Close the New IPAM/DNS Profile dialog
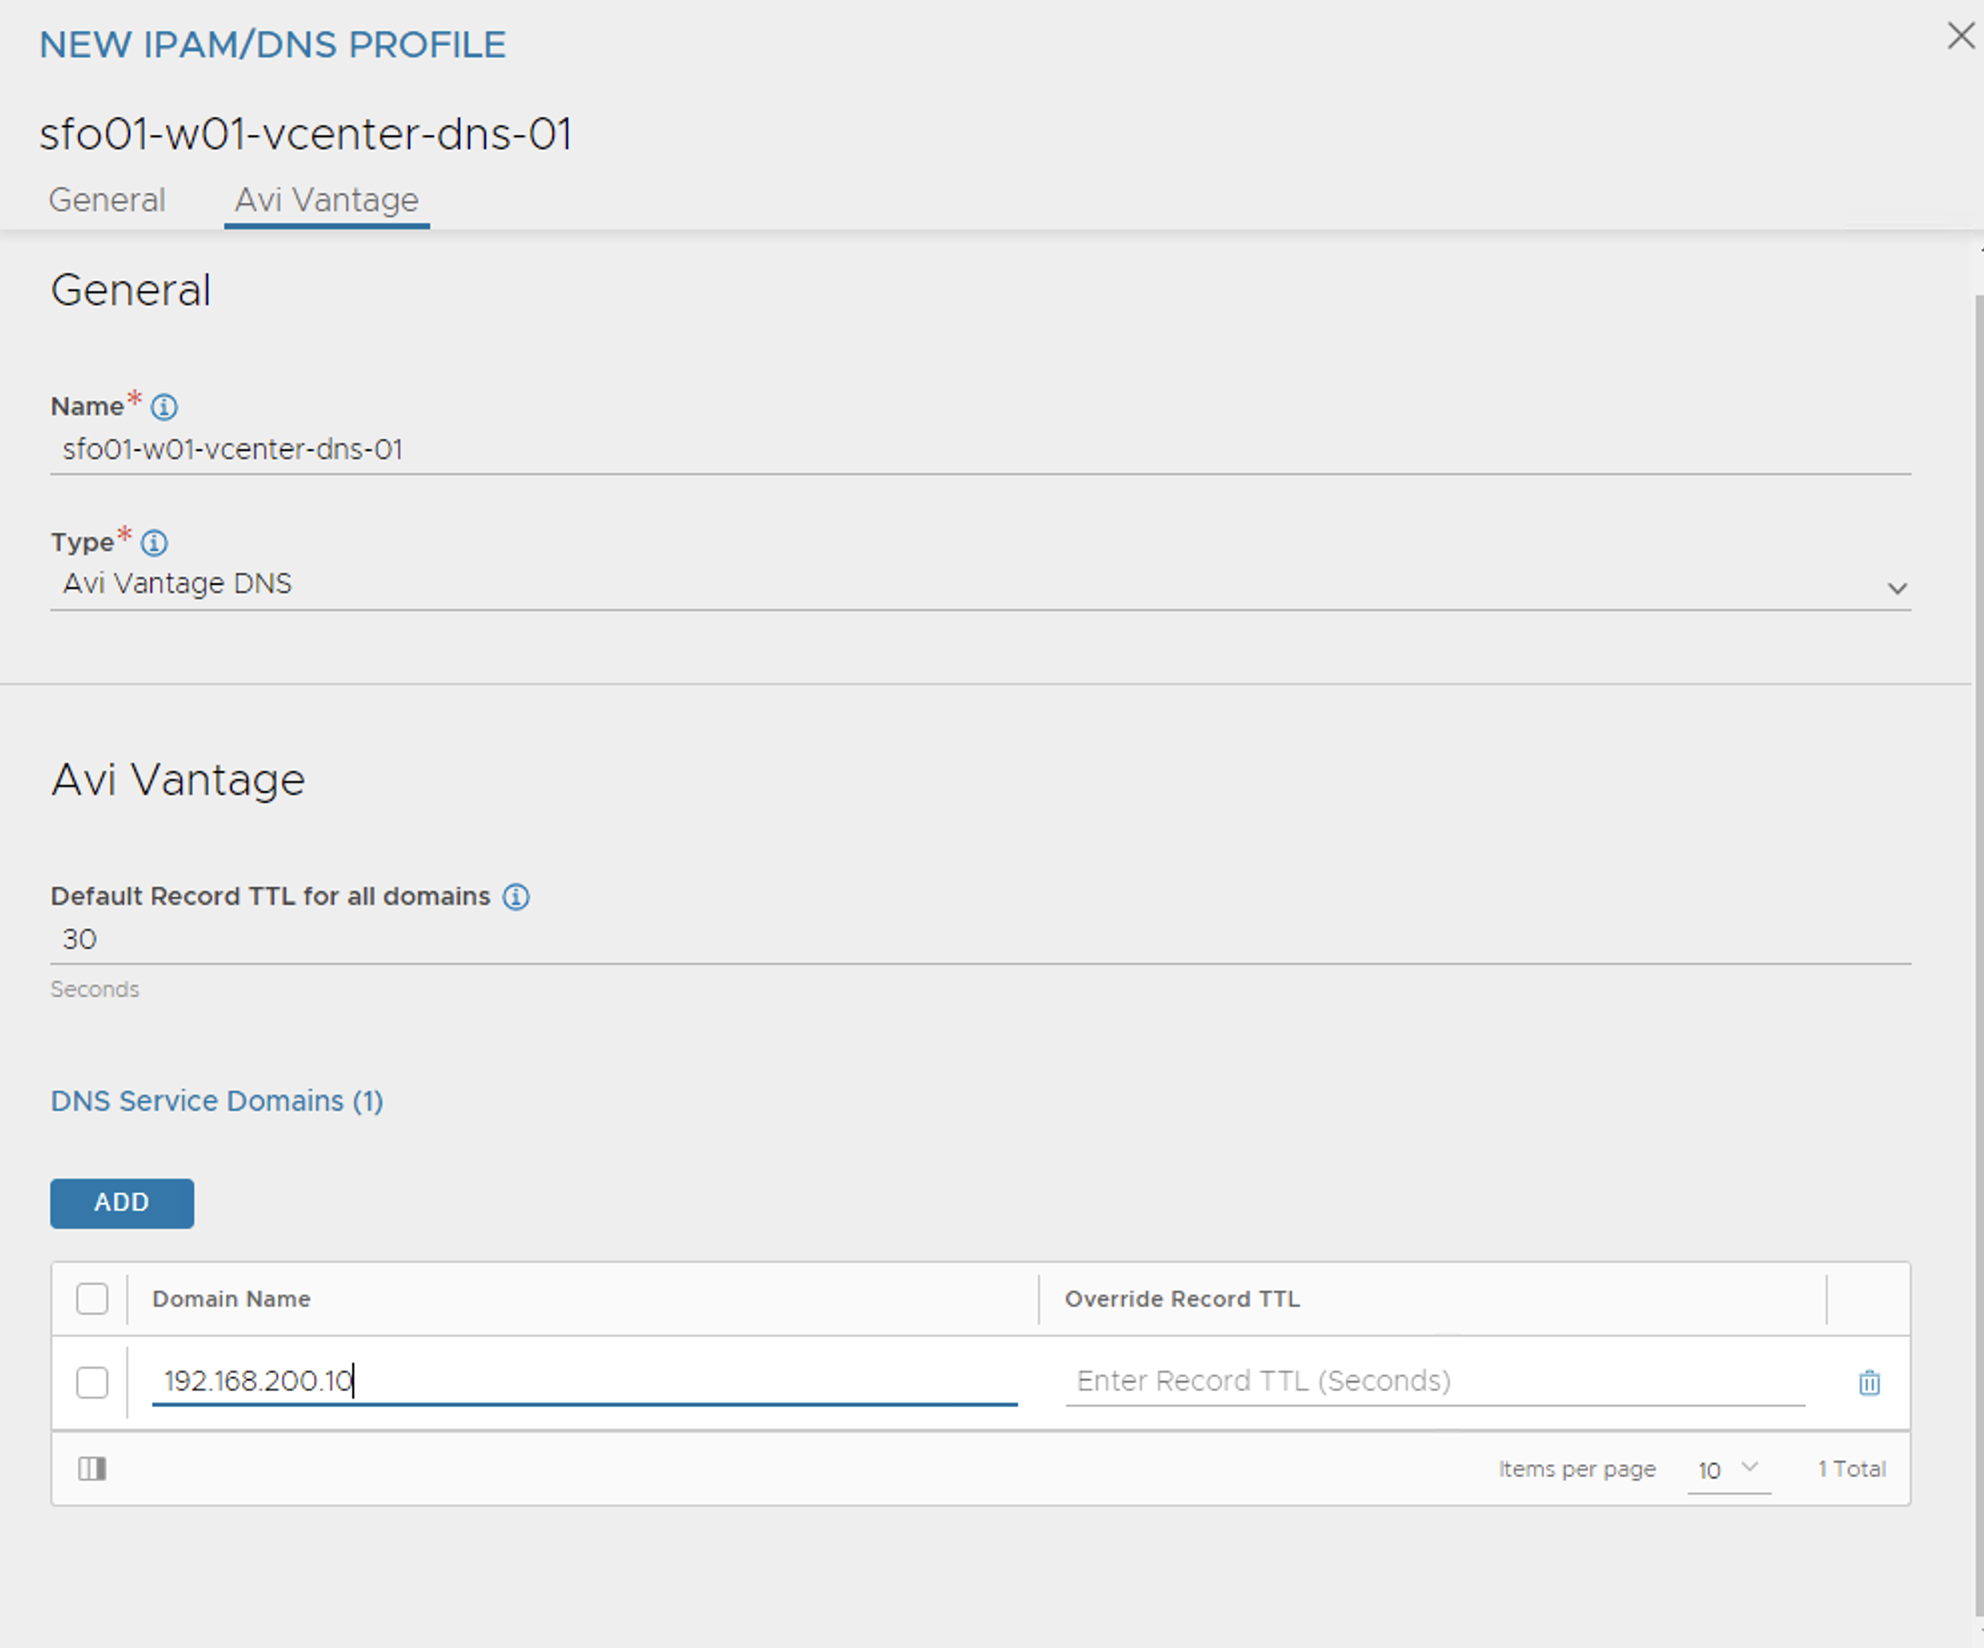This screenshot has width=1984, height=1648. [1960, 37]
